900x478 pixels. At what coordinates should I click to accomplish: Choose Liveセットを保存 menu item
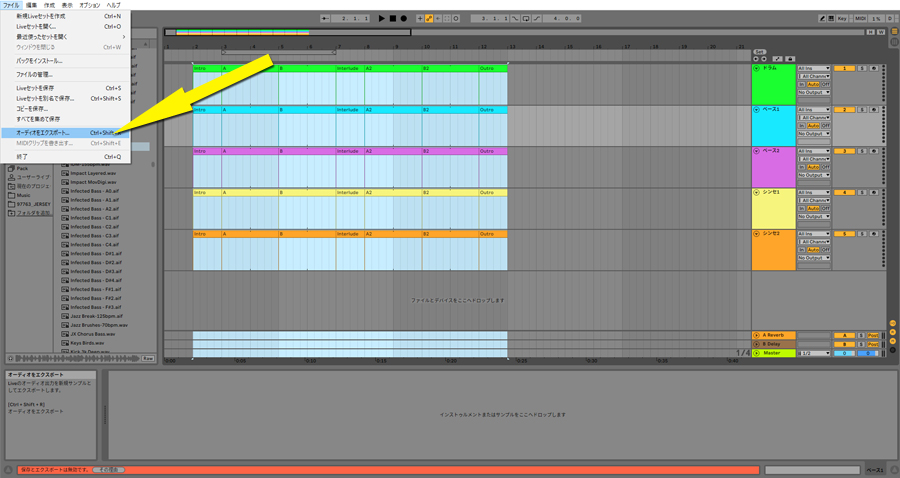[66, 88]
